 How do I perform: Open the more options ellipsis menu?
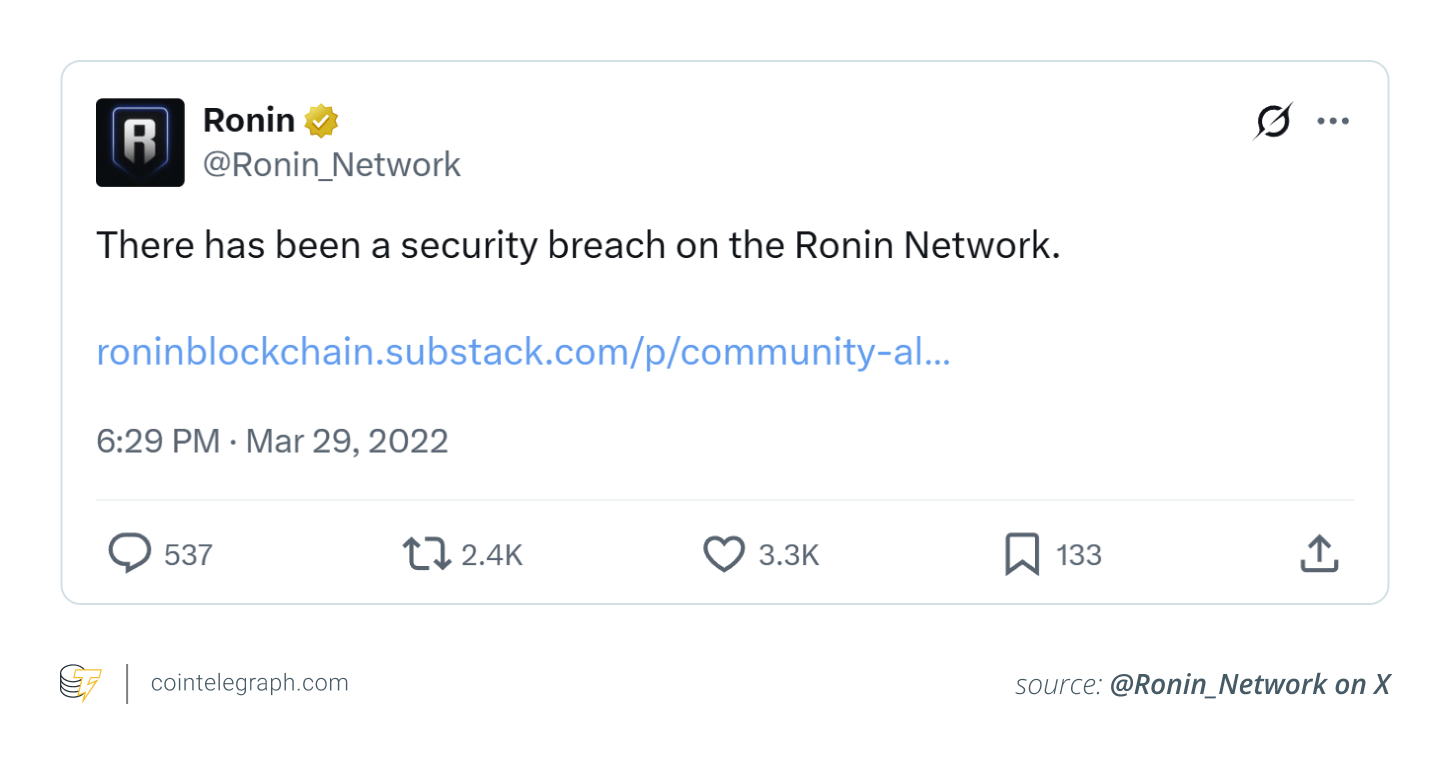point(1333,120)
